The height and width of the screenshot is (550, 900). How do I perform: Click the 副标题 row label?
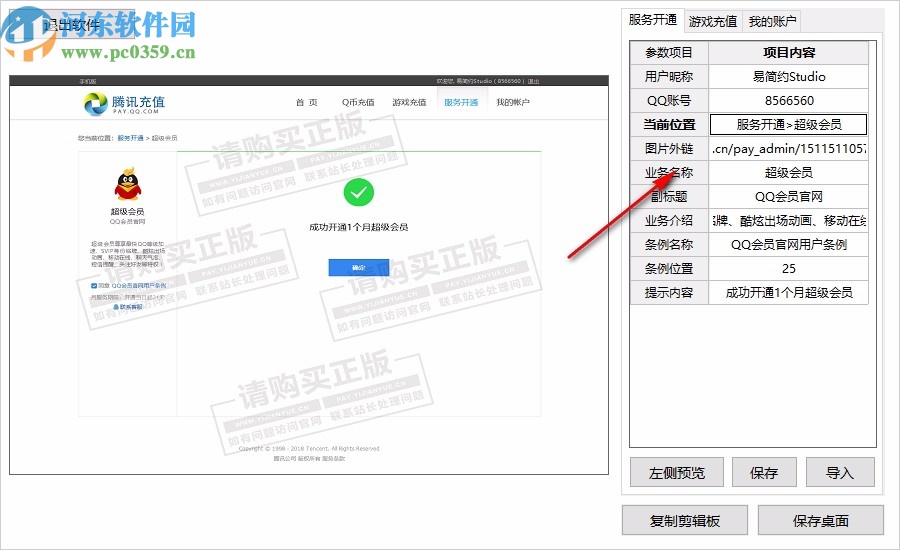tap(669, 197)
